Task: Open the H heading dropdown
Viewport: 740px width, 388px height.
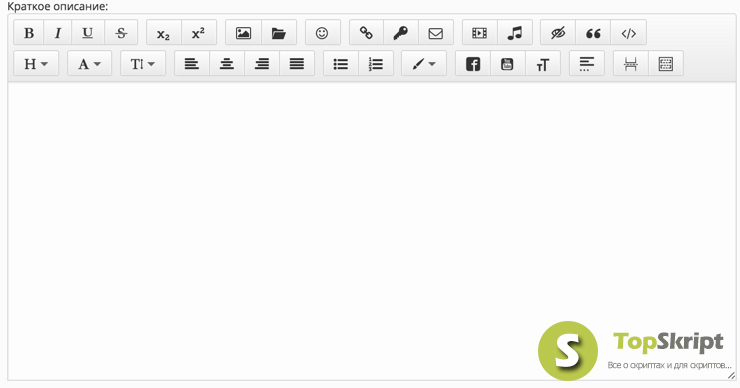Action: click(x=36, y=64)
